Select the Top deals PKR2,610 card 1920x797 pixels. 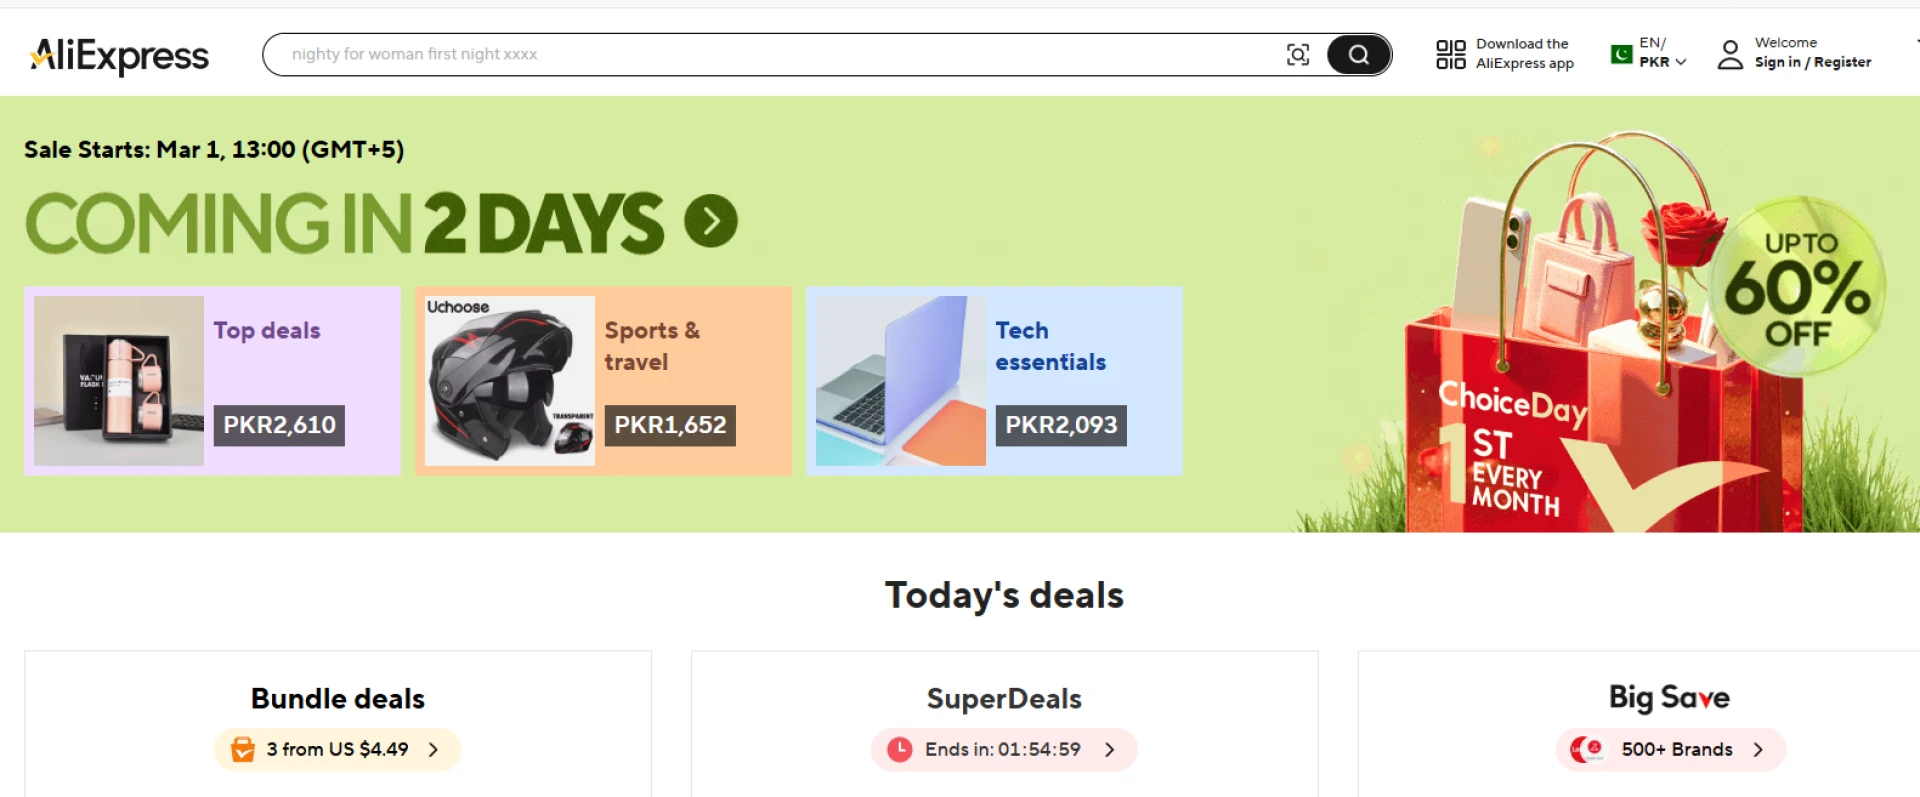[x=211, y=380]
